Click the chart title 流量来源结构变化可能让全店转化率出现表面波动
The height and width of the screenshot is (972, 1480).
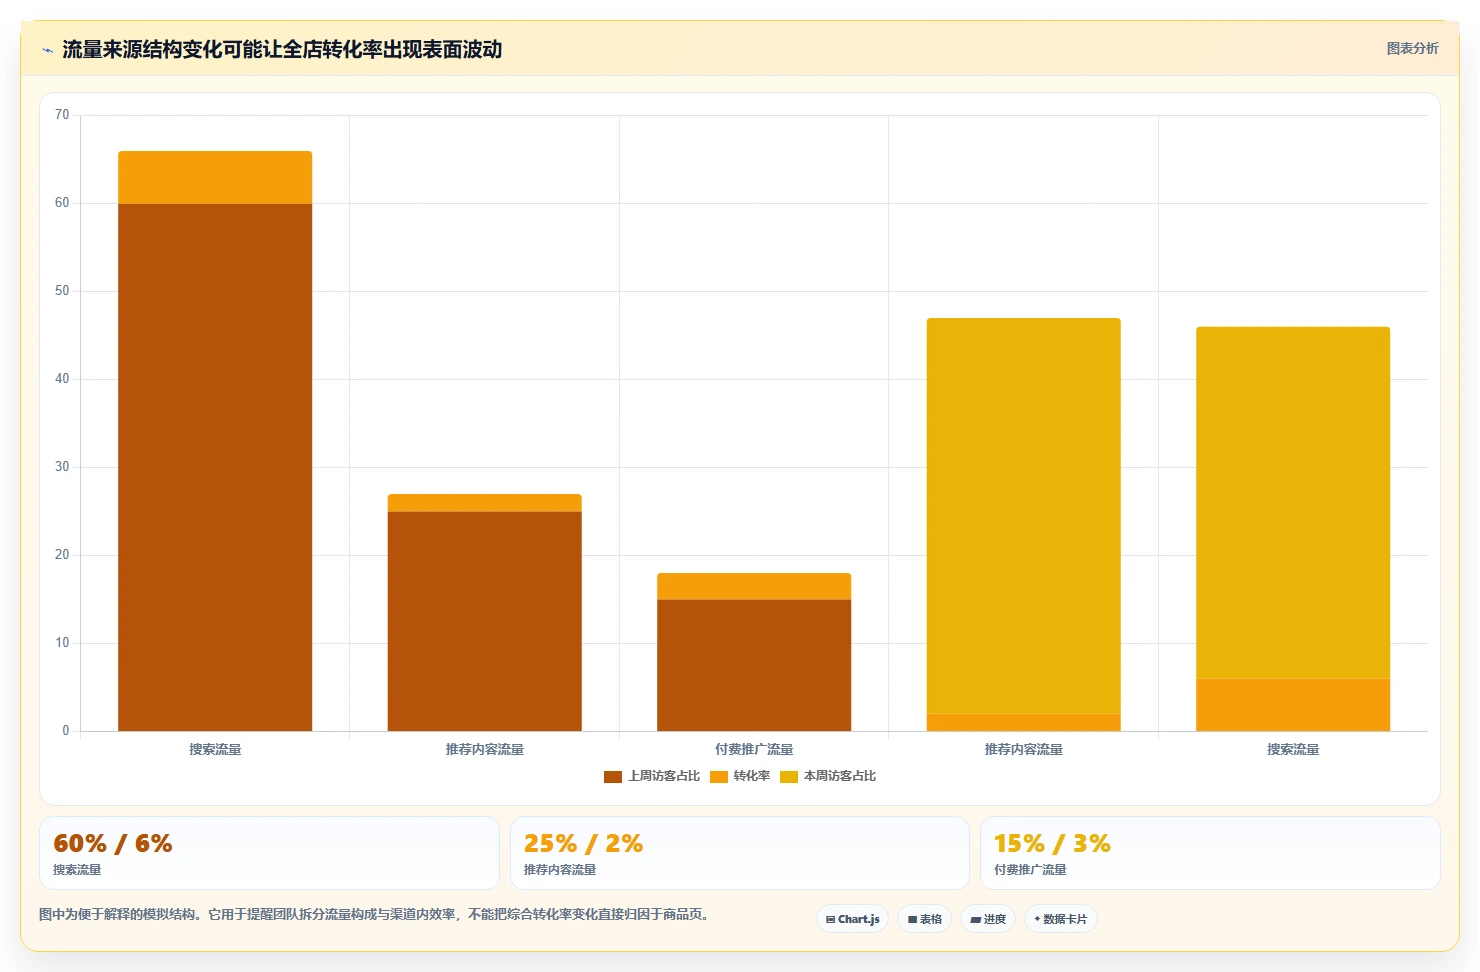tap(282, 50)
